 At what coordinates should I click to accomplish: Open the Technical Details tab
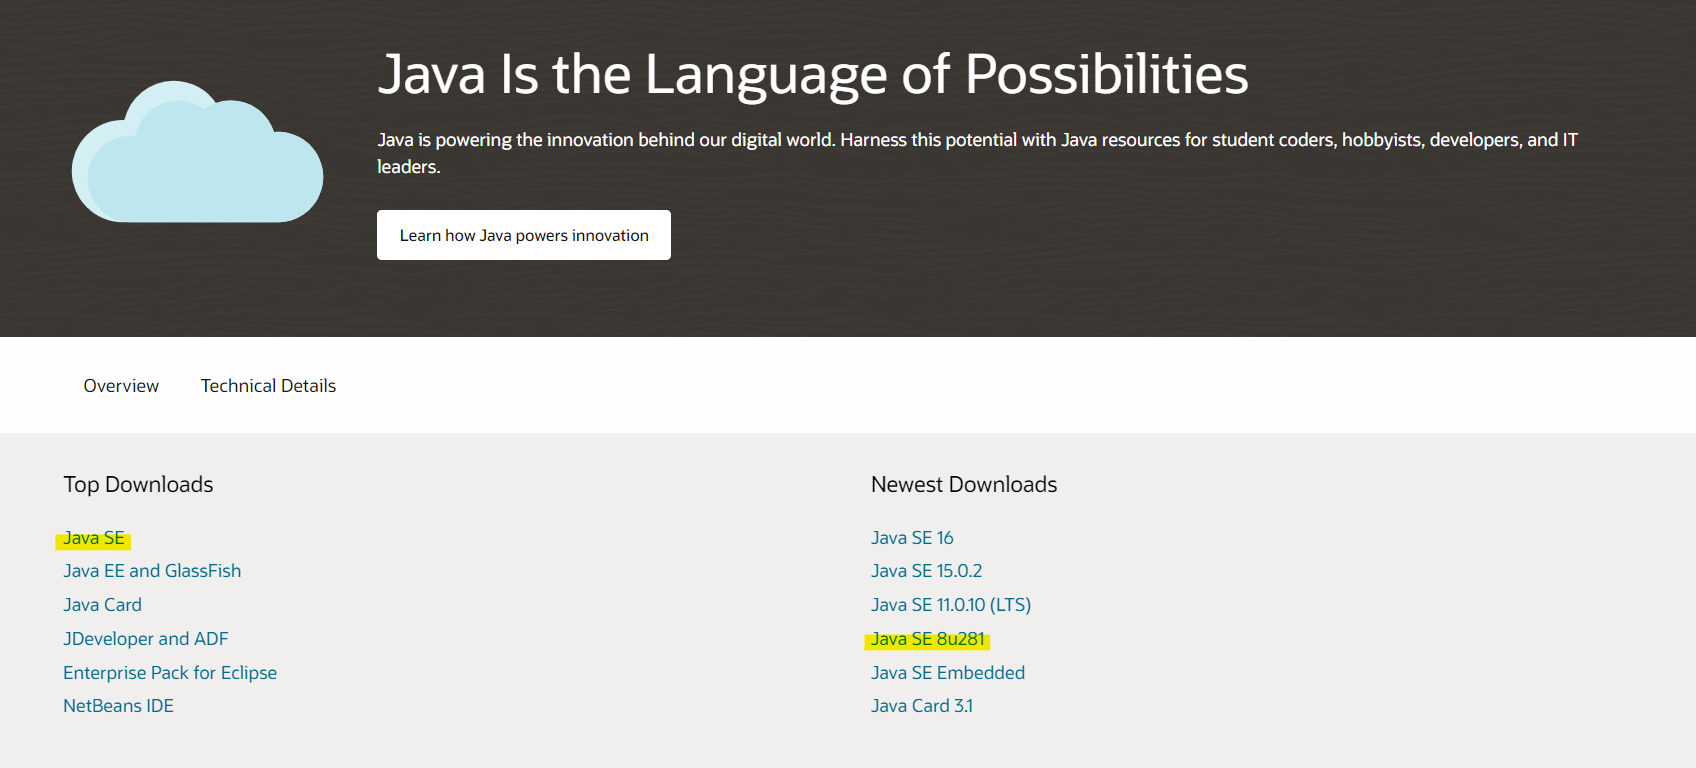[x=268, y=386]
